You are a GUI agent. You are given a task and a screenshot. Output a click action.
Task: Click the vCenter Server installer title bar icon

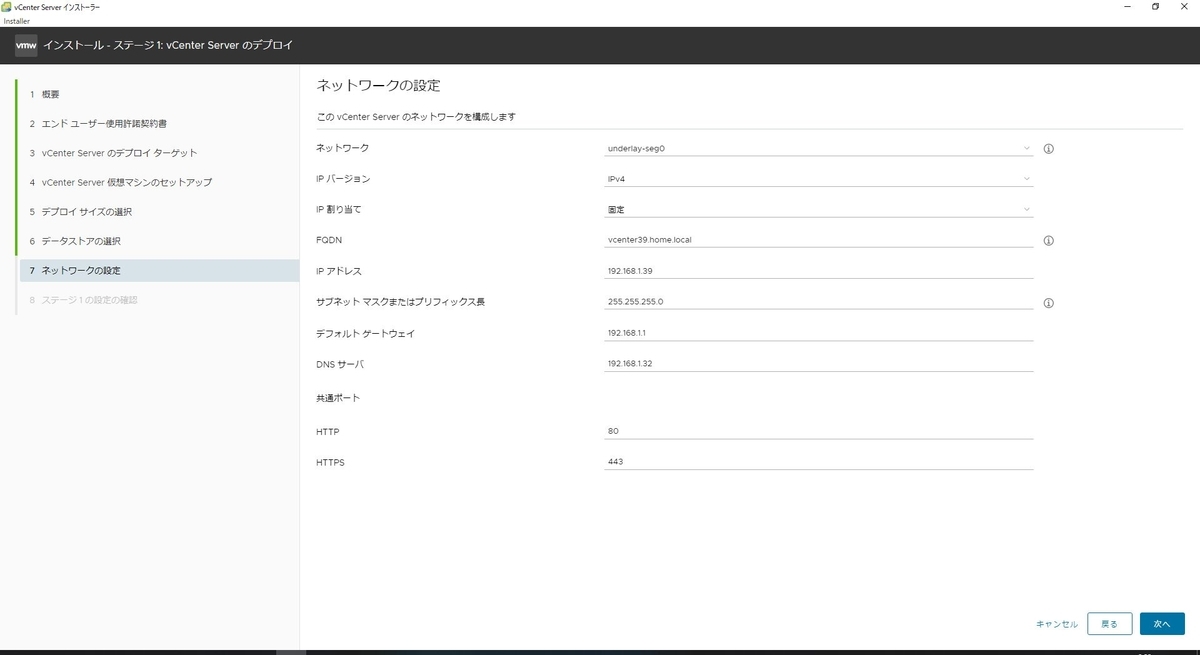pyautogui.click(x=6, y=6)
